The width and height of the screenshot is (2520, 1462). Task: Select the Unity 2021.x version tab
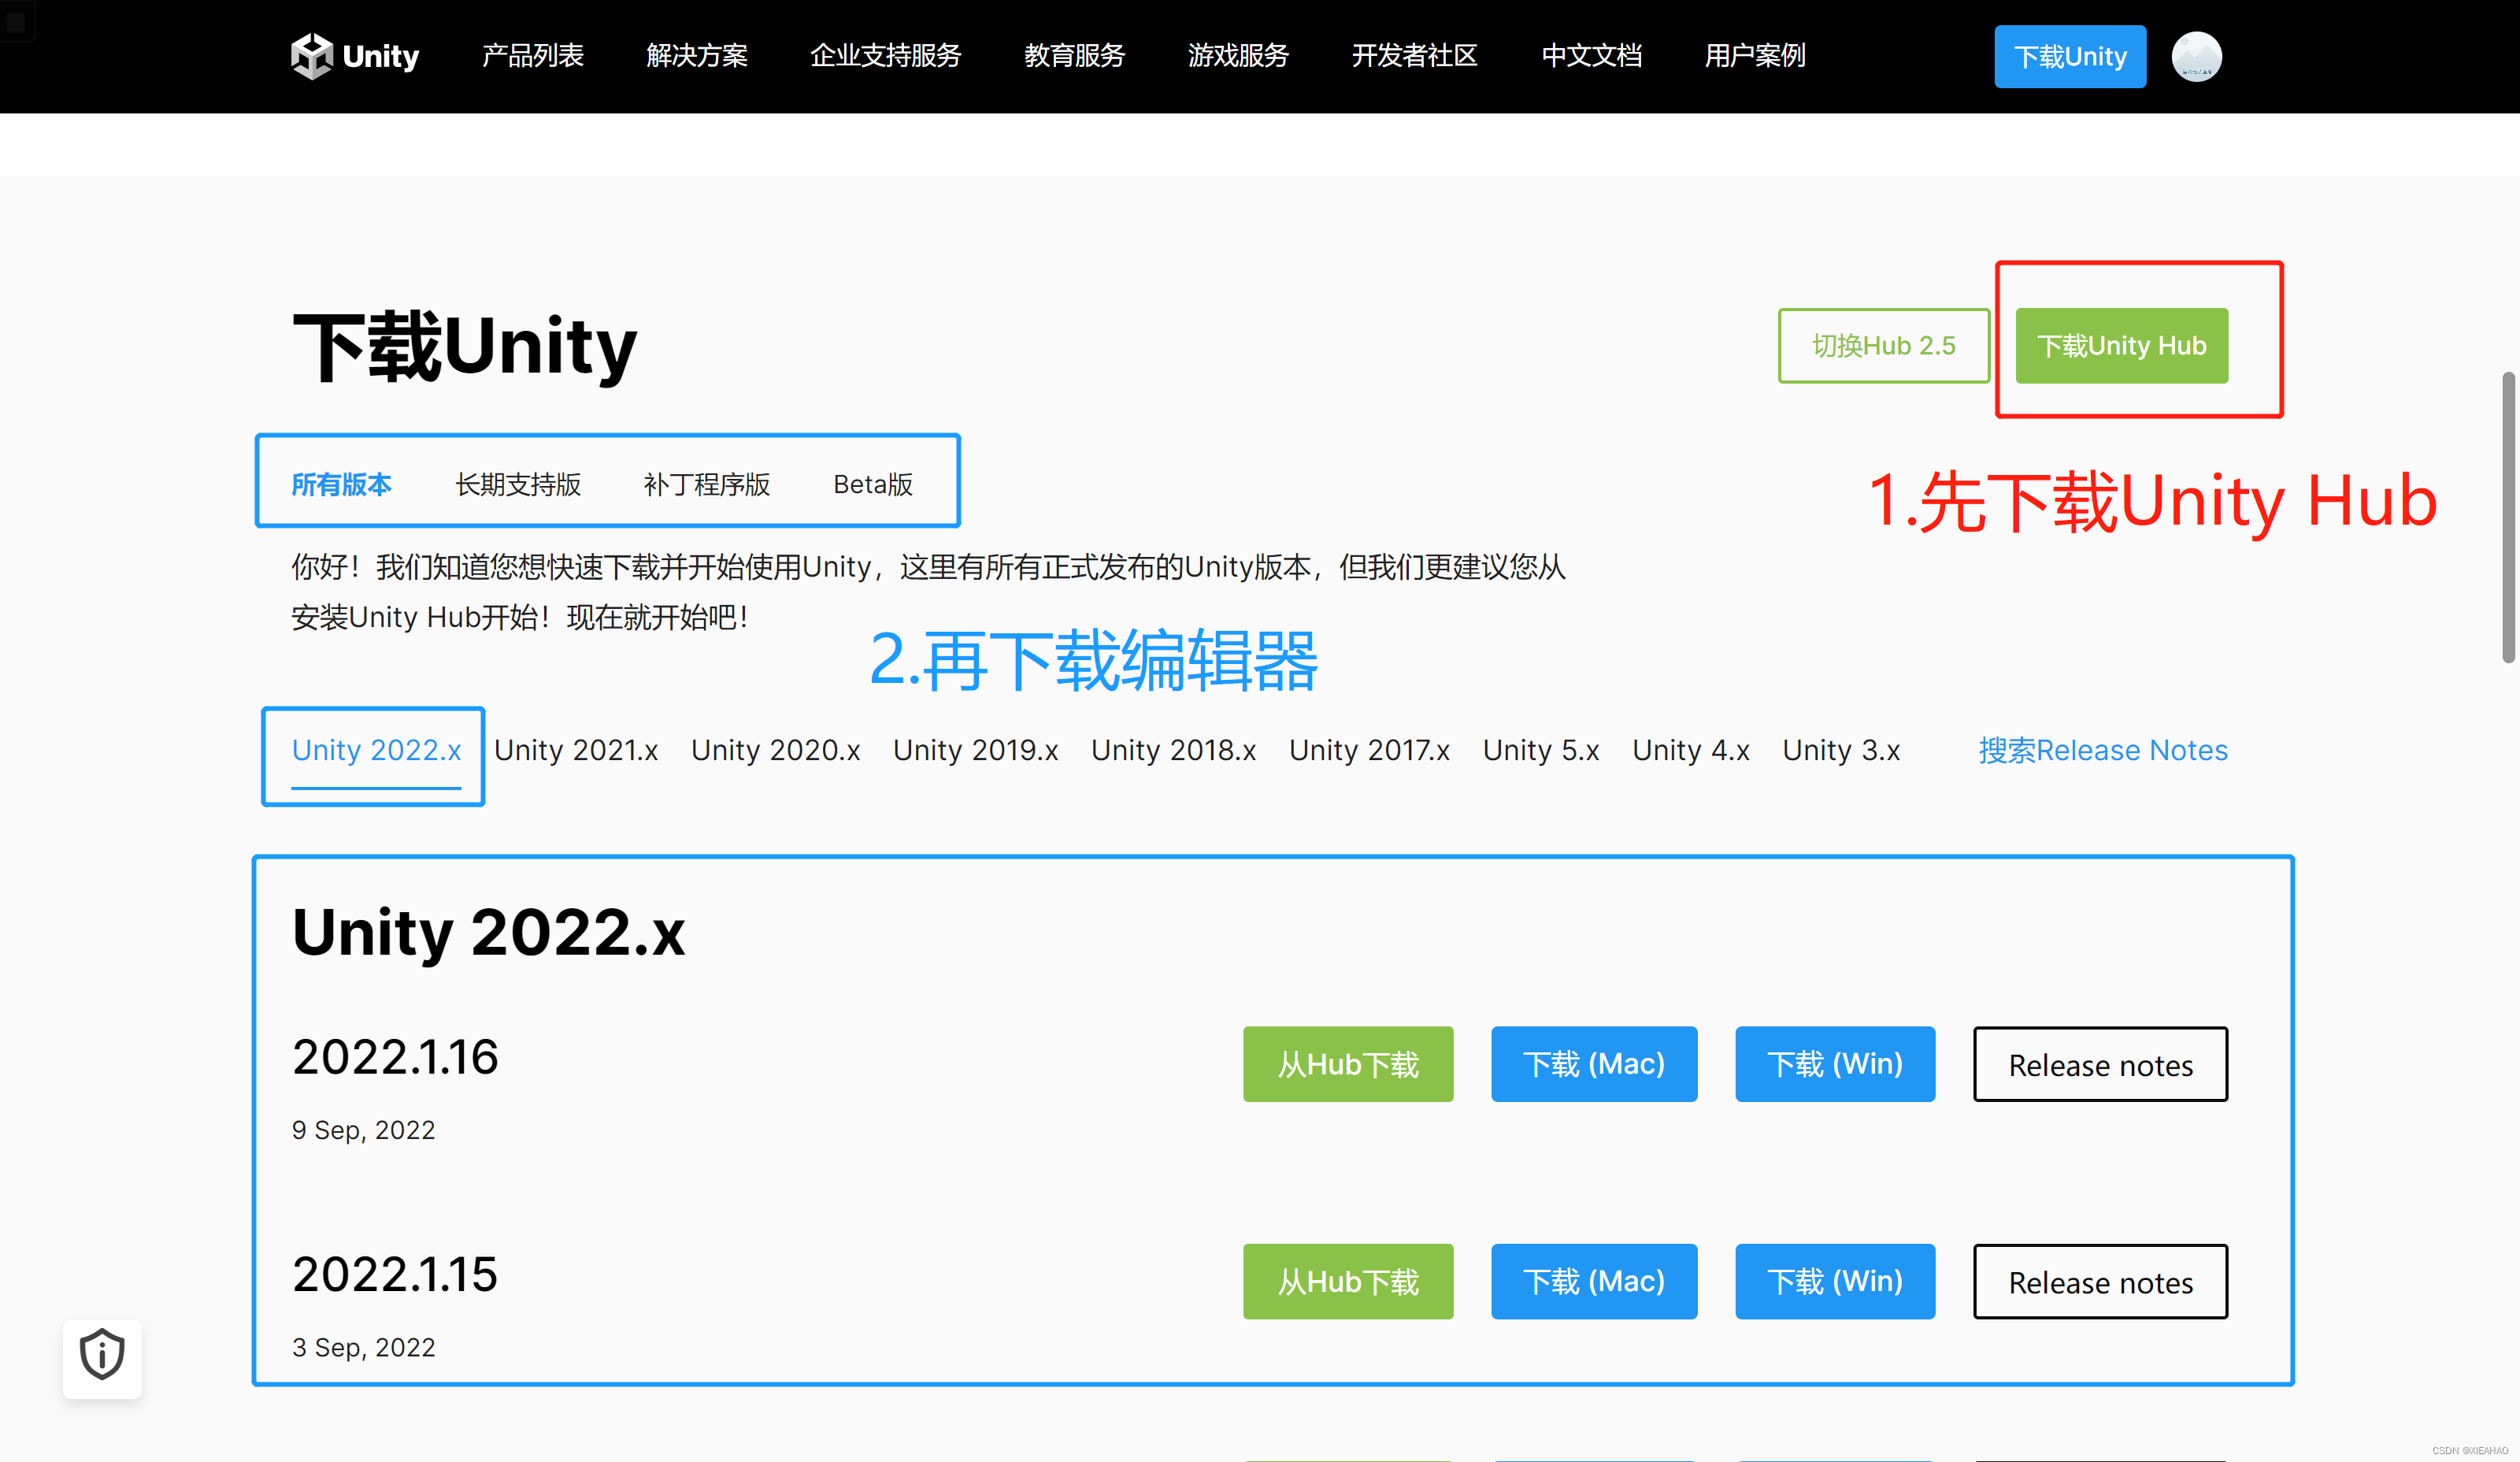[576, 750]
